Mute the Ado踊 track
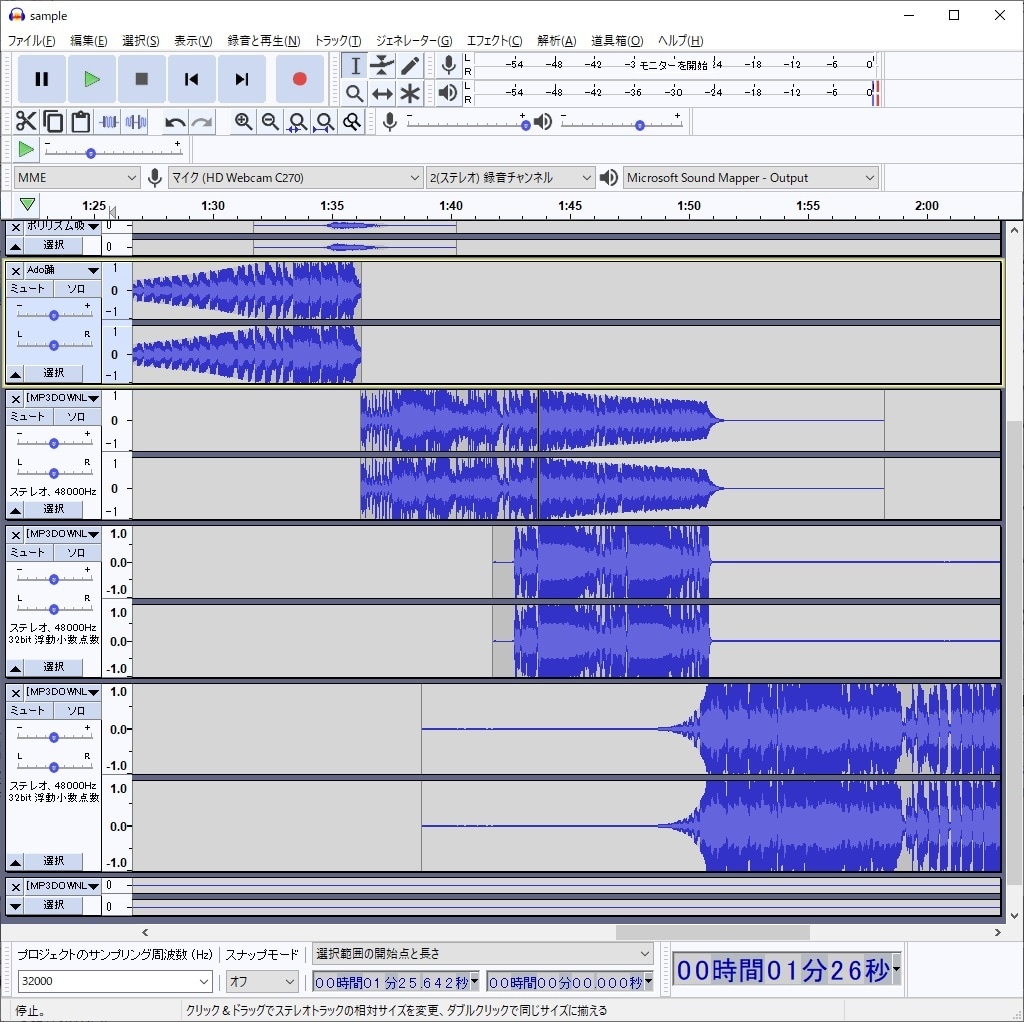 click(x=28, y=289)
